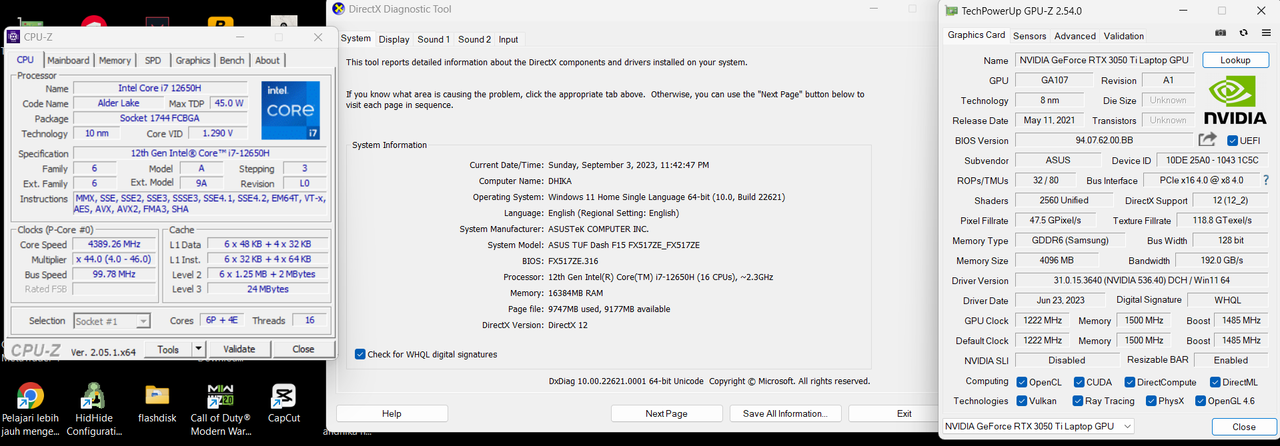
Task: Switch to the Memory tab in CPU-Z
Action: coord(114,60)
